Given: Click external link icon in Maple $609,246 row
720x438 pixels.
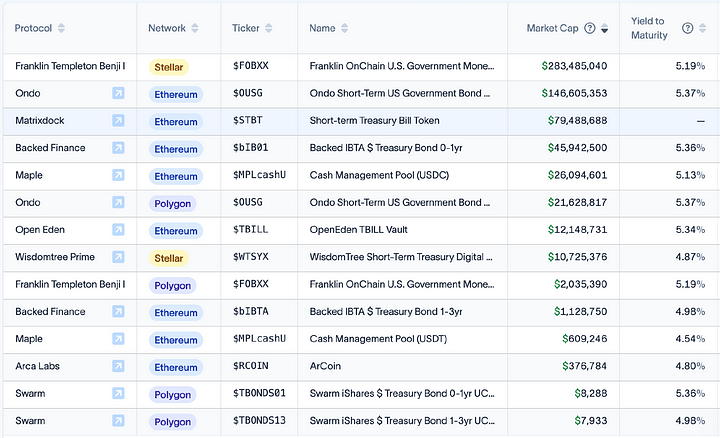Looking at the screenshot, I should click(118, 339).
